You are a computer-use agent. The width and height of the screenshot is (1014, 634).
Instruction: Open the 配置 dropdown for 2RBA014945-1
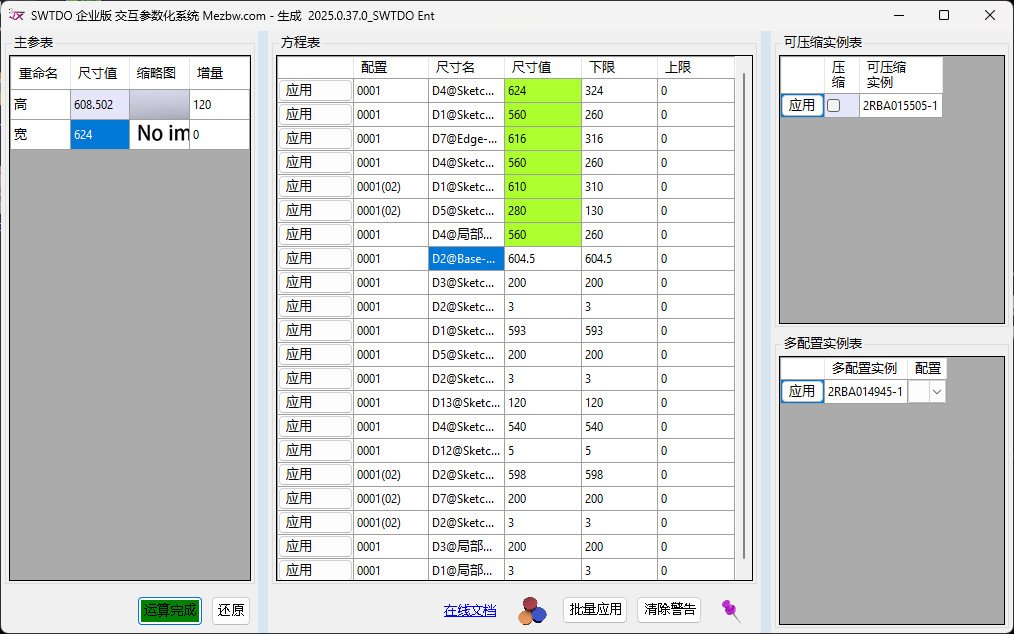tap(936, 392)
